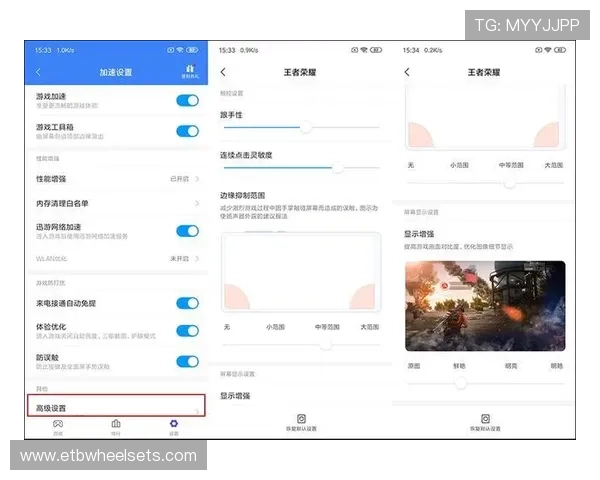Turn off the 游戏工具箱 switch
Screen dimensions: 600x480
pyautogui.click(x=188, y=131)
